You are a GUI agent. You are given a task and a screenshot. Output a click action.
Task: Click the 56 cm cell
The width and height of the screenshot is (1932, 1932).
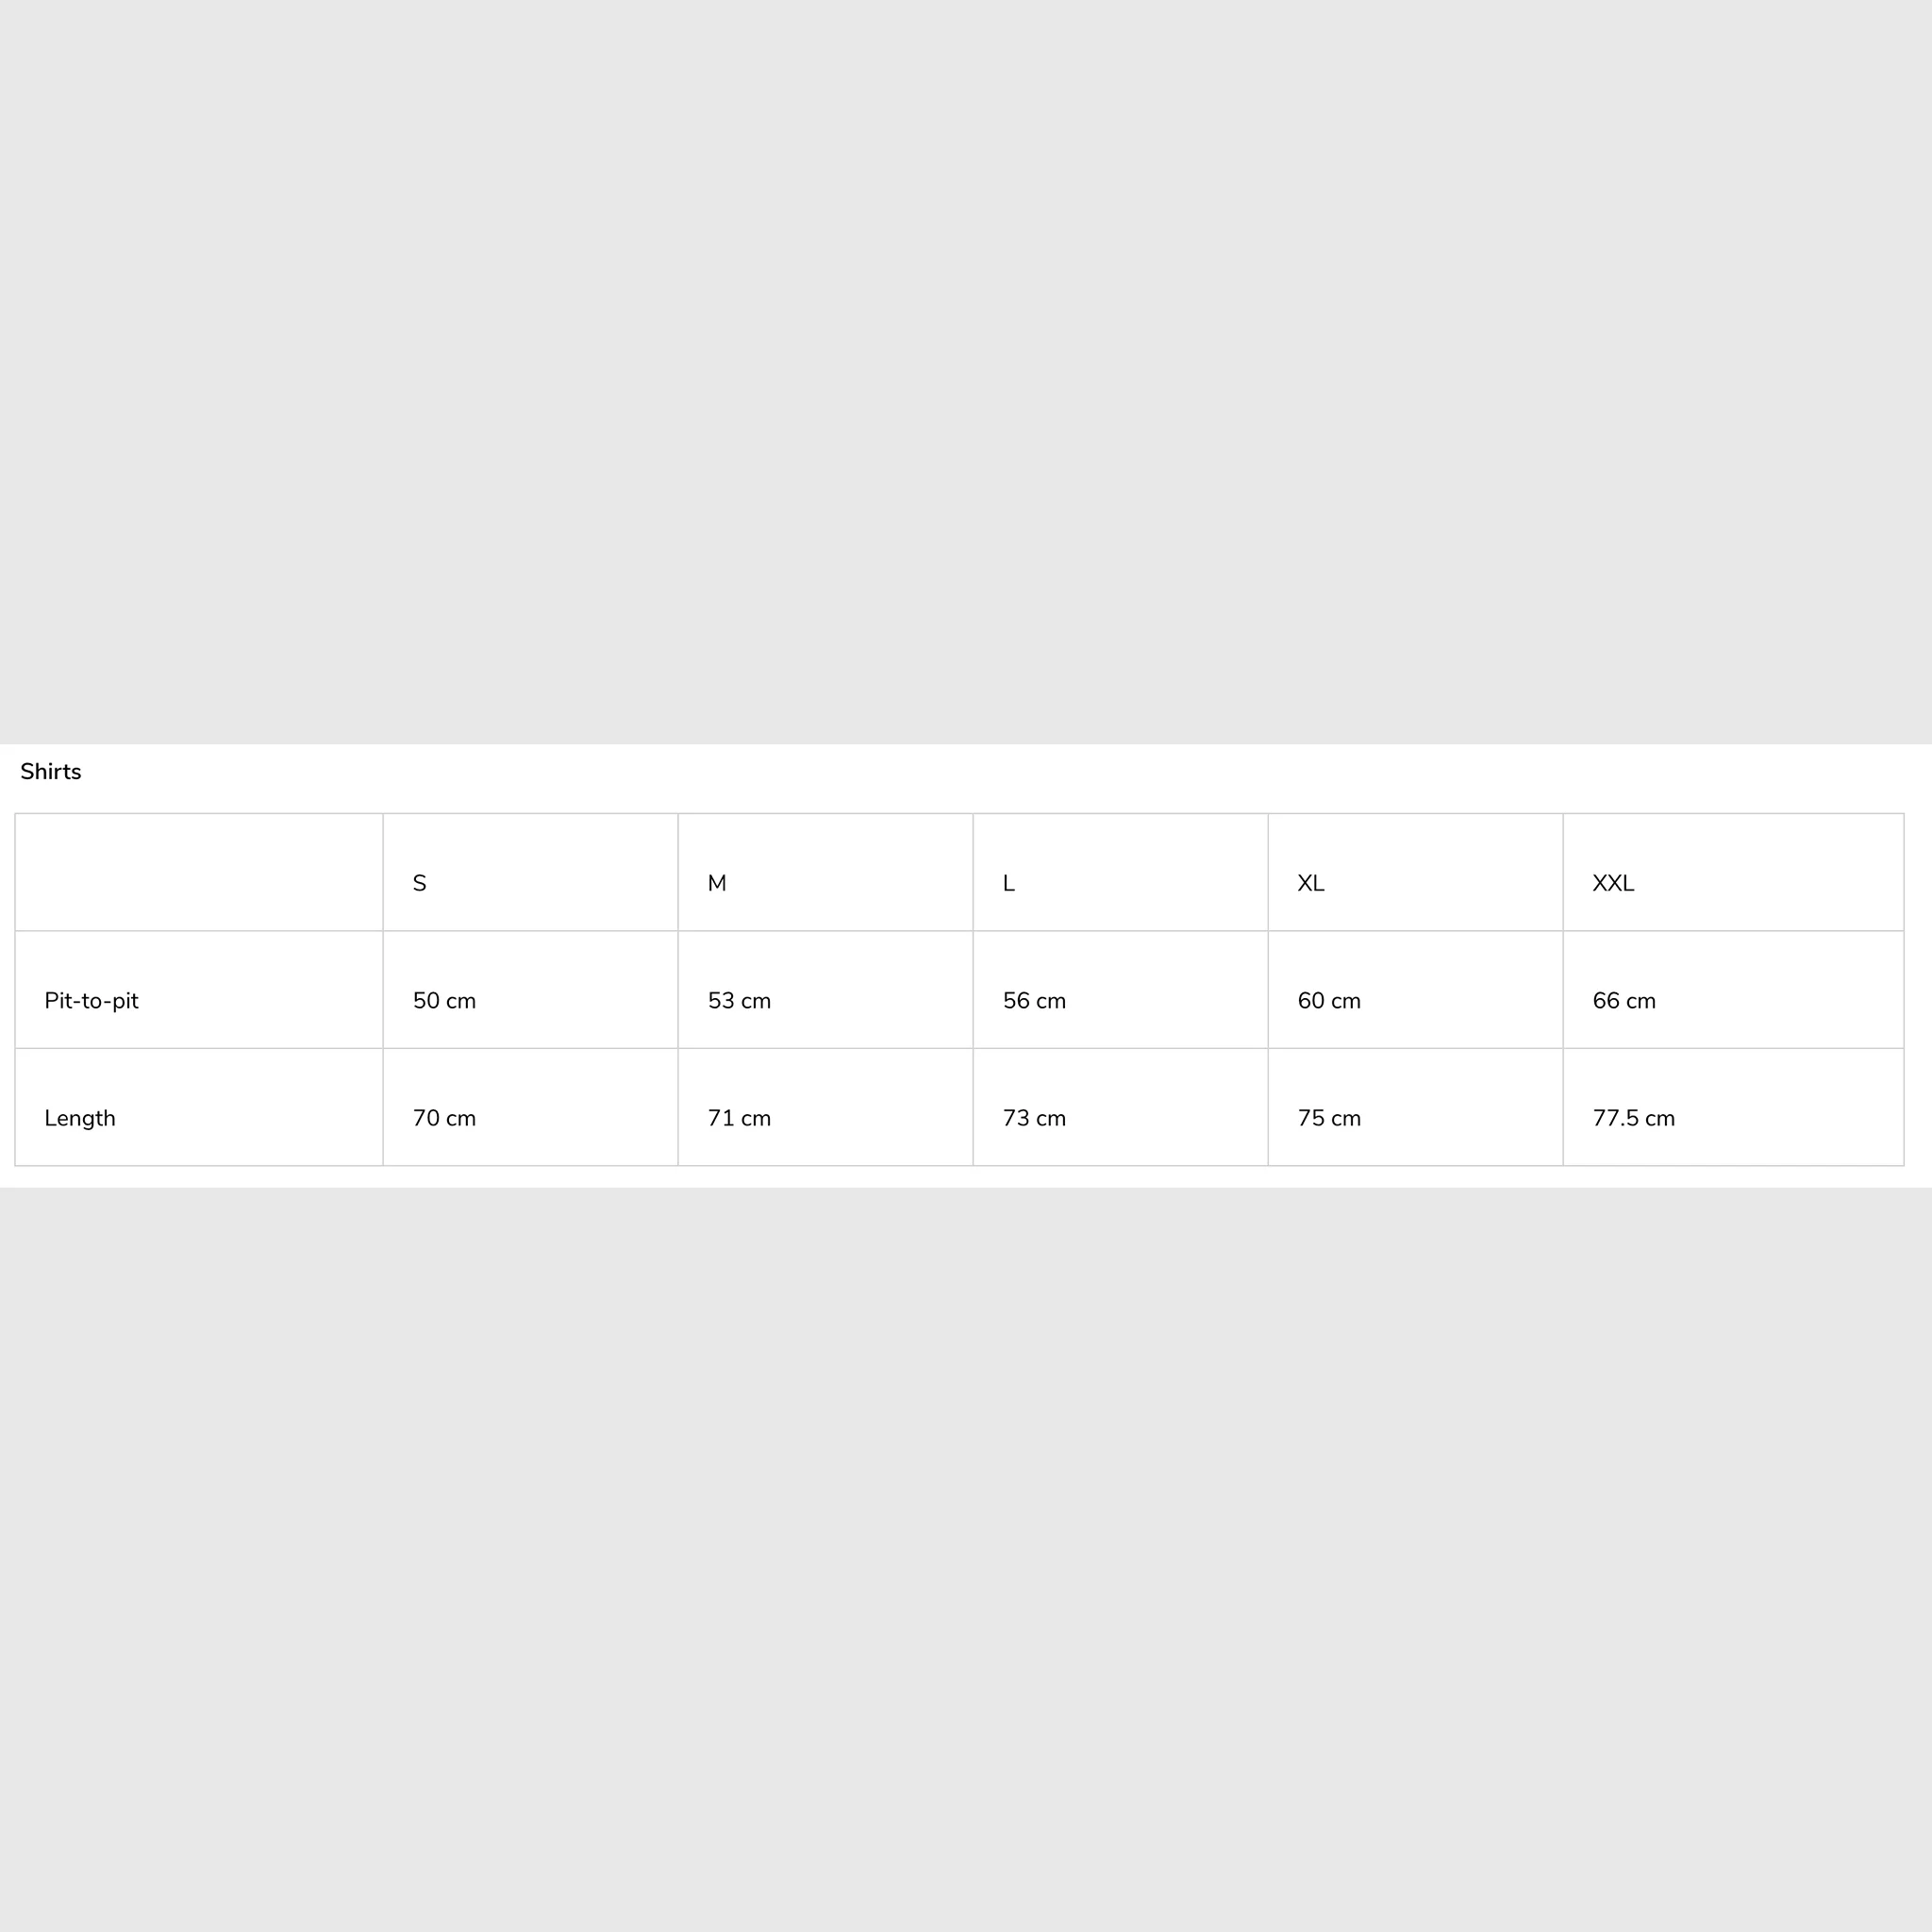click(1120, 990)
